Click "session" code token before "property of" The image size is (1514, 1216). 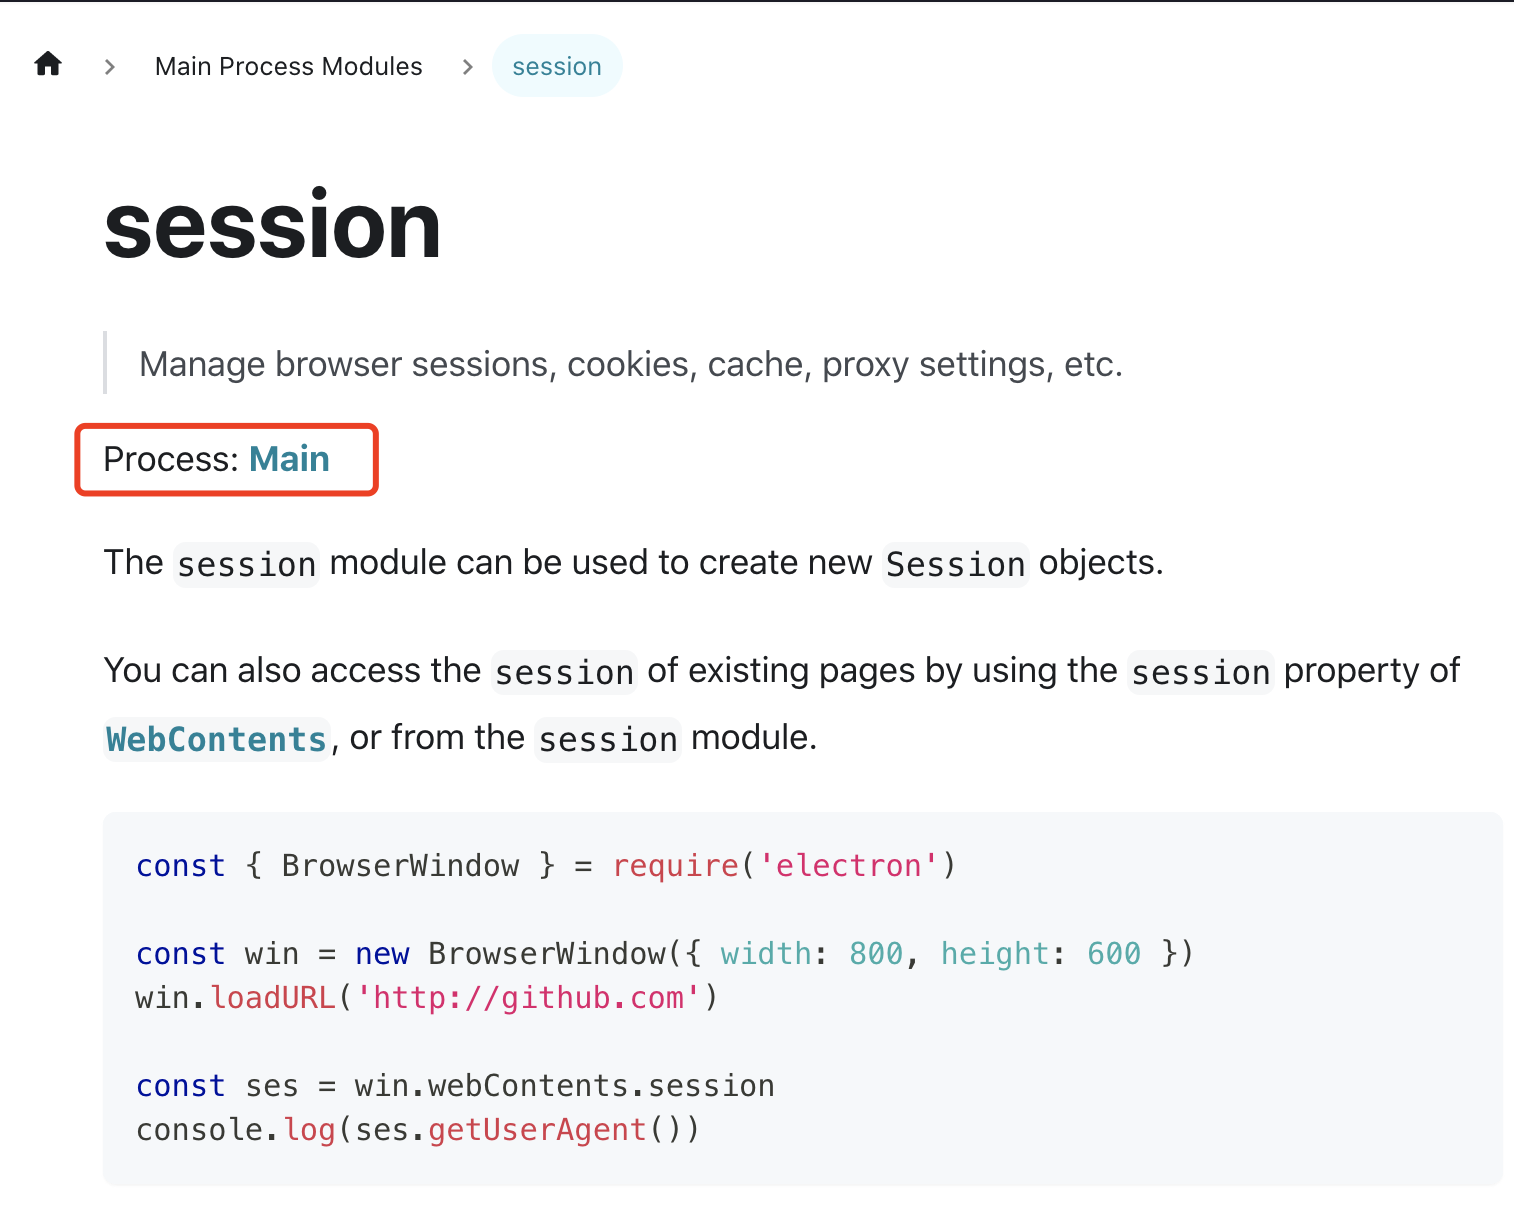pos(1200,672)
